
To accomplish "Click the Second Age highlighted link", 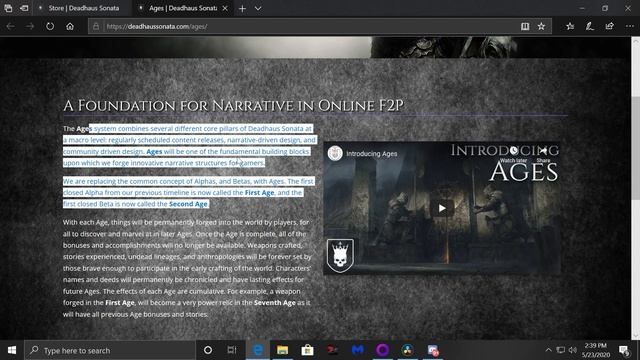I will tap(188, 204).
